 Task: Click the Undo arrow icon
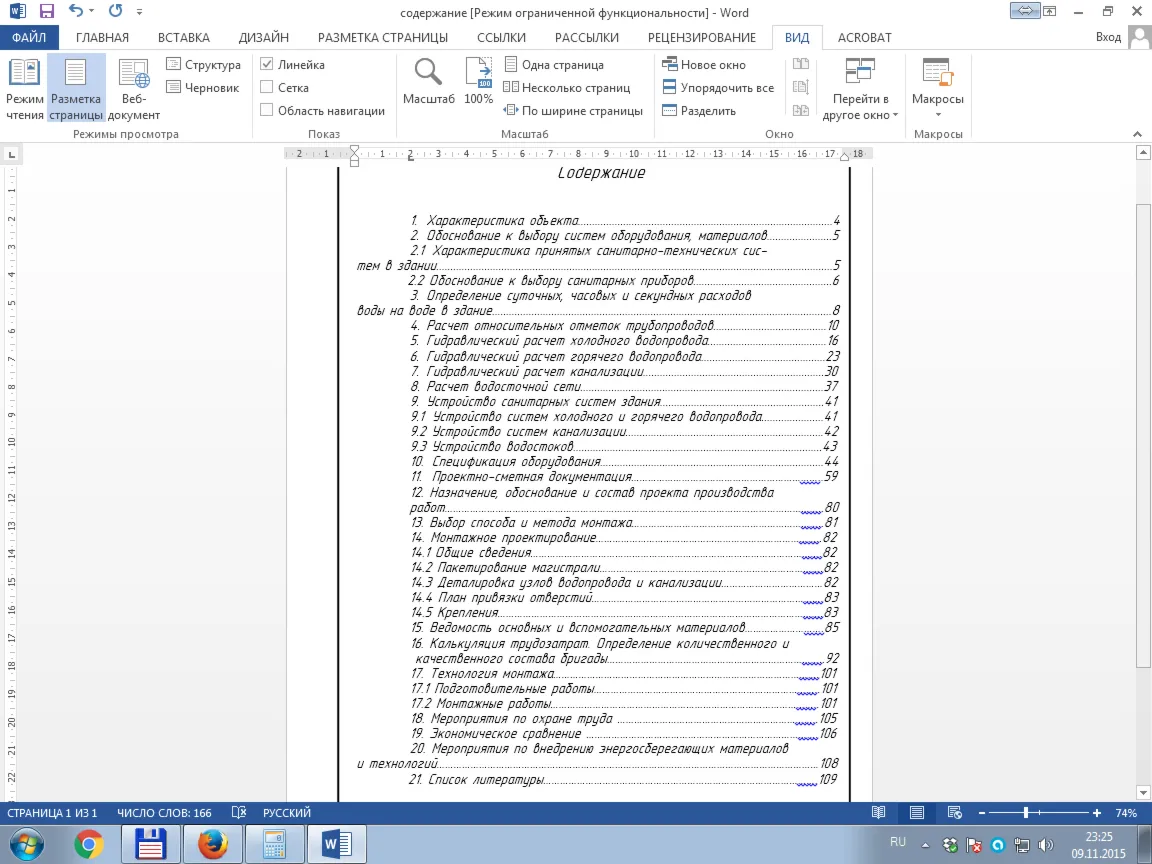click(x=75, y=11)
